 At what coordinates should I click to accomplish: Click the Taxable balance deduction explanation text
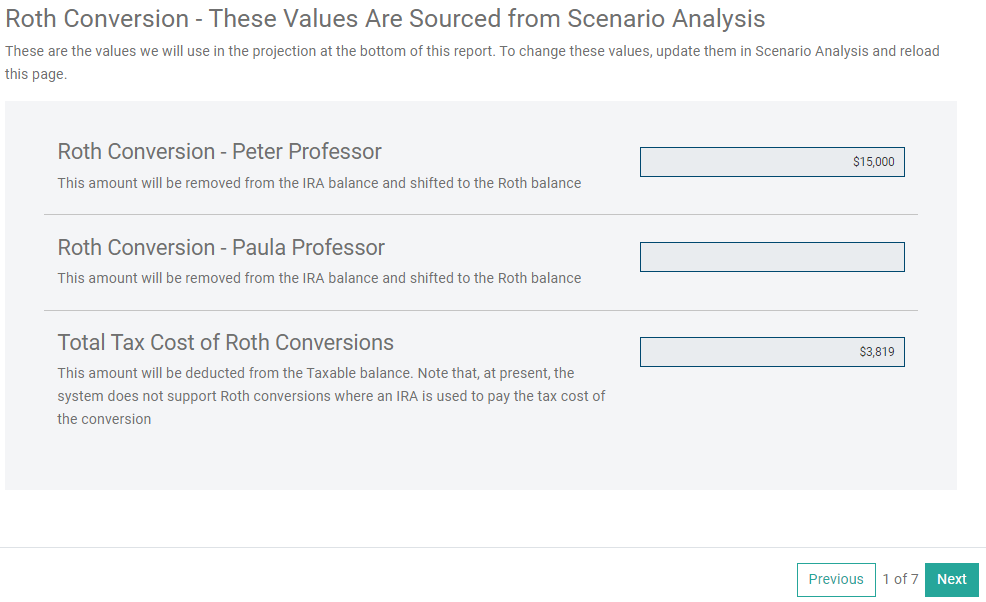pyautogui.click(x=331, y=395)
